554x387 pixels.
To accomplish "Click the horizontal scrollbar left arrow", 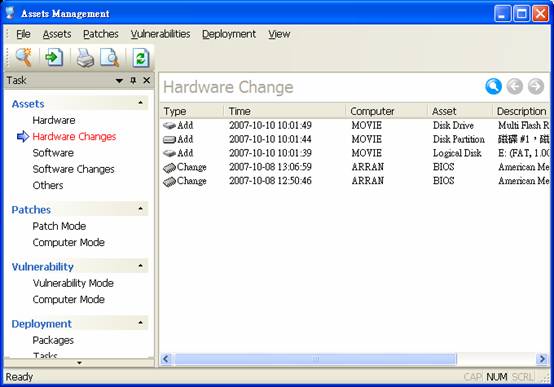I will point(166,359).
